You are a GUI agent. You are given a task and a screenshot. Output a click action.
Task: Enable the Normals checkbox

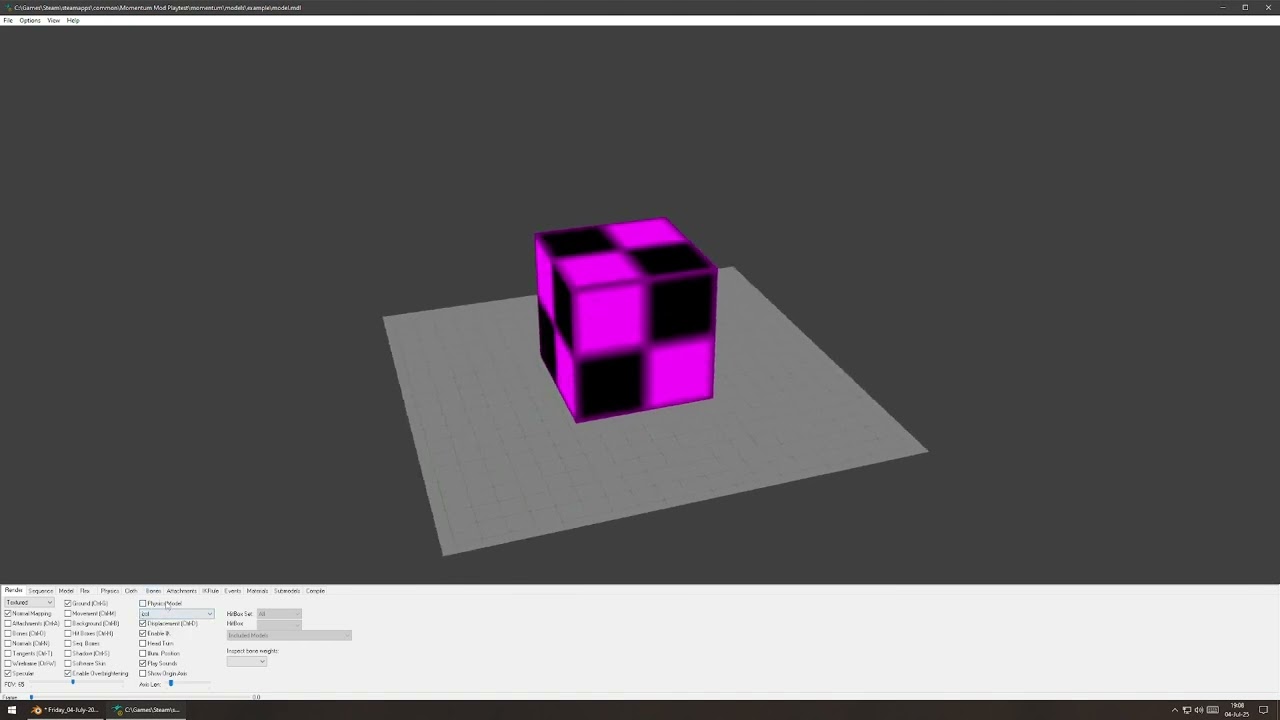tap(8, 644)
